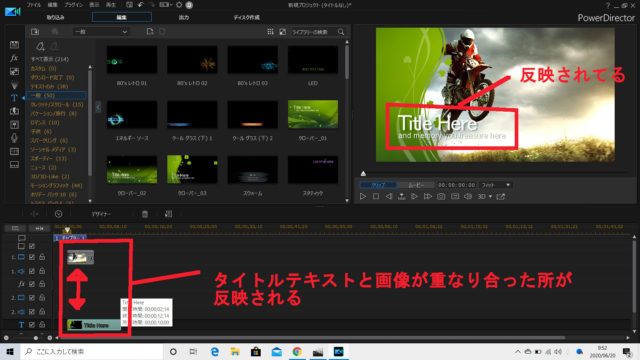
Task: Open the 3D mode dropdown arrow
Action: [491, 196]
